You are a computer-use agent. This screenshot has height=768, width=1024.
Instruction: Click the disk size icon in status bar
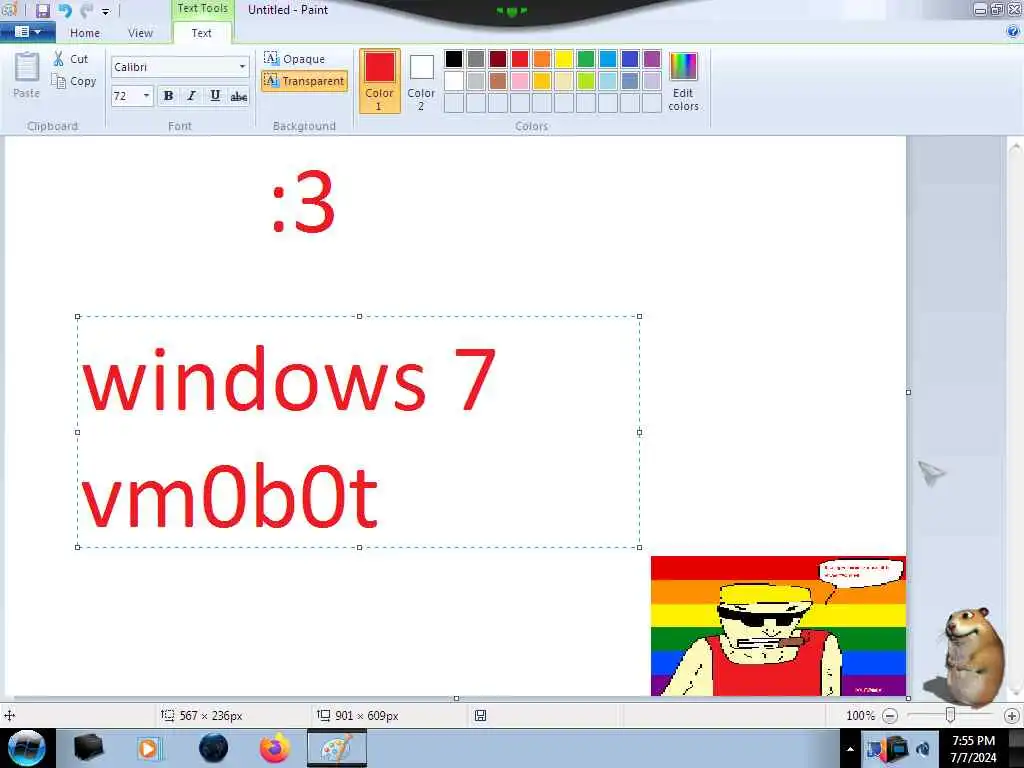click(480, 716)
